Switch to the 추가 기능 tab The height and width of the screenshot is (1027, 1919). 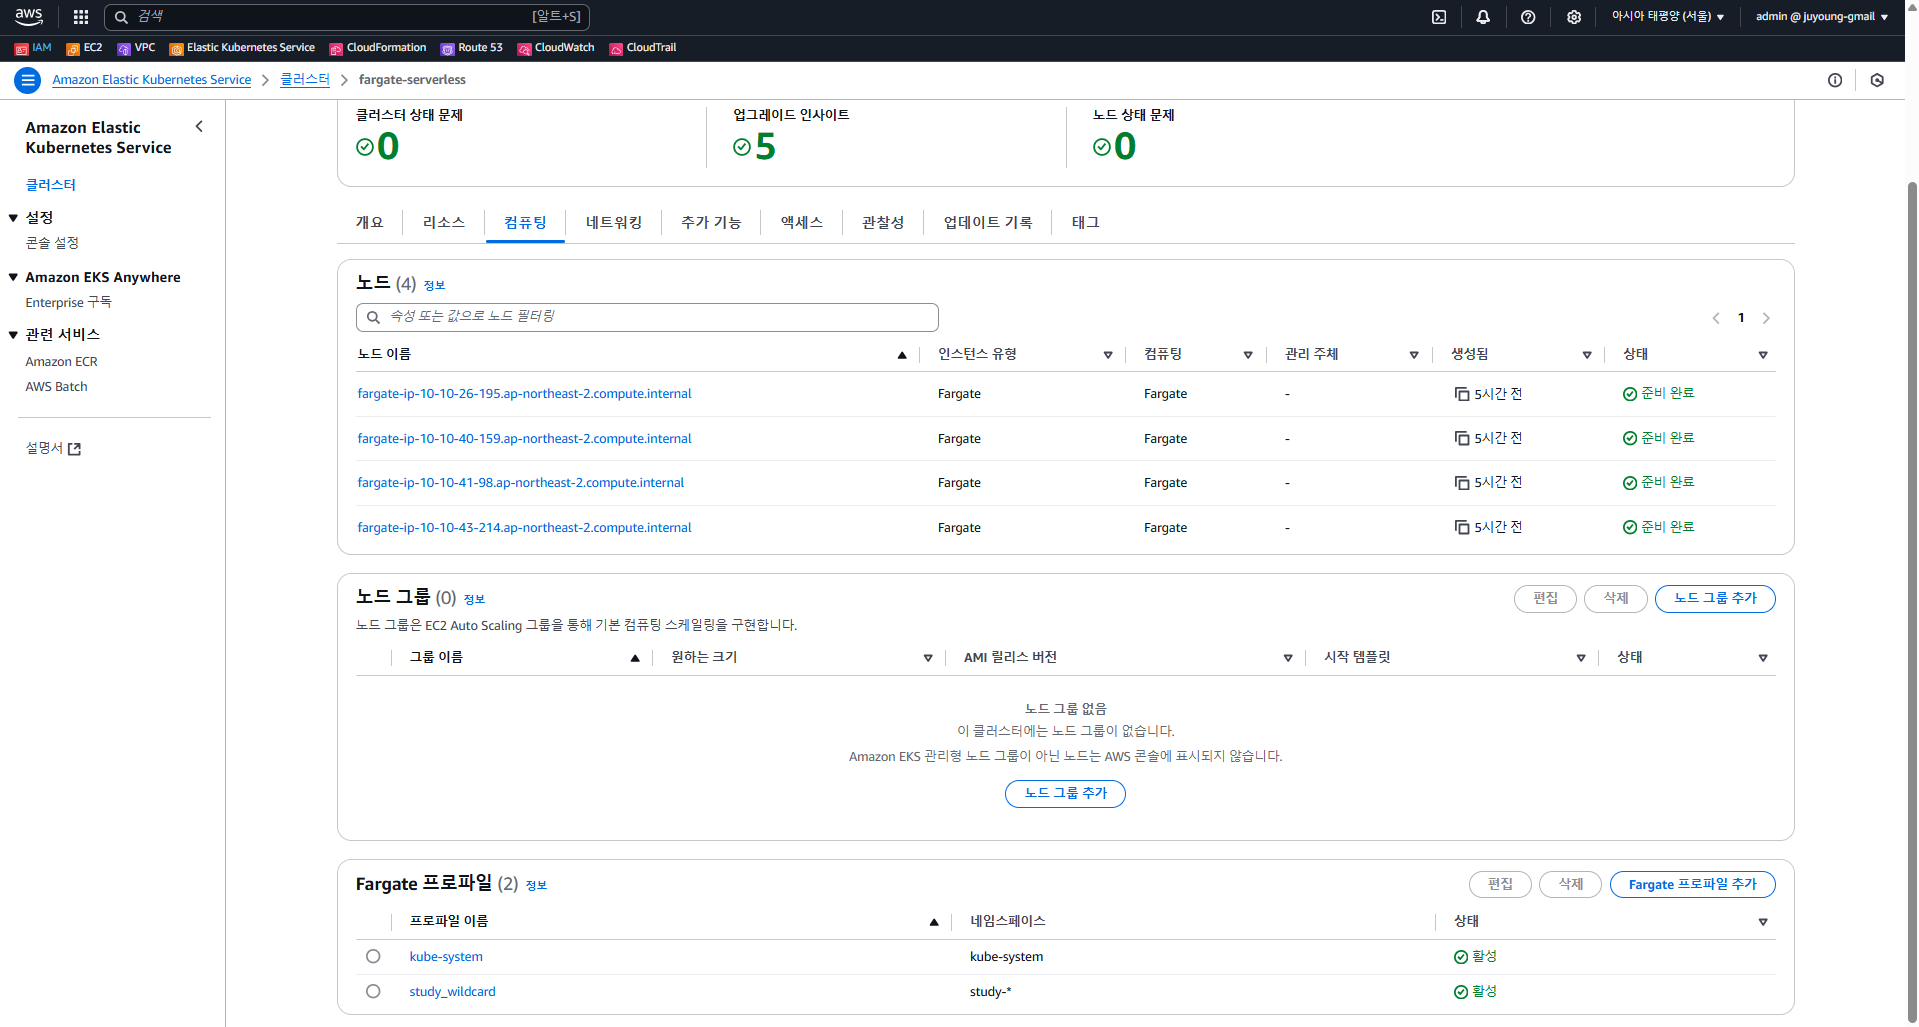point(711,223)
